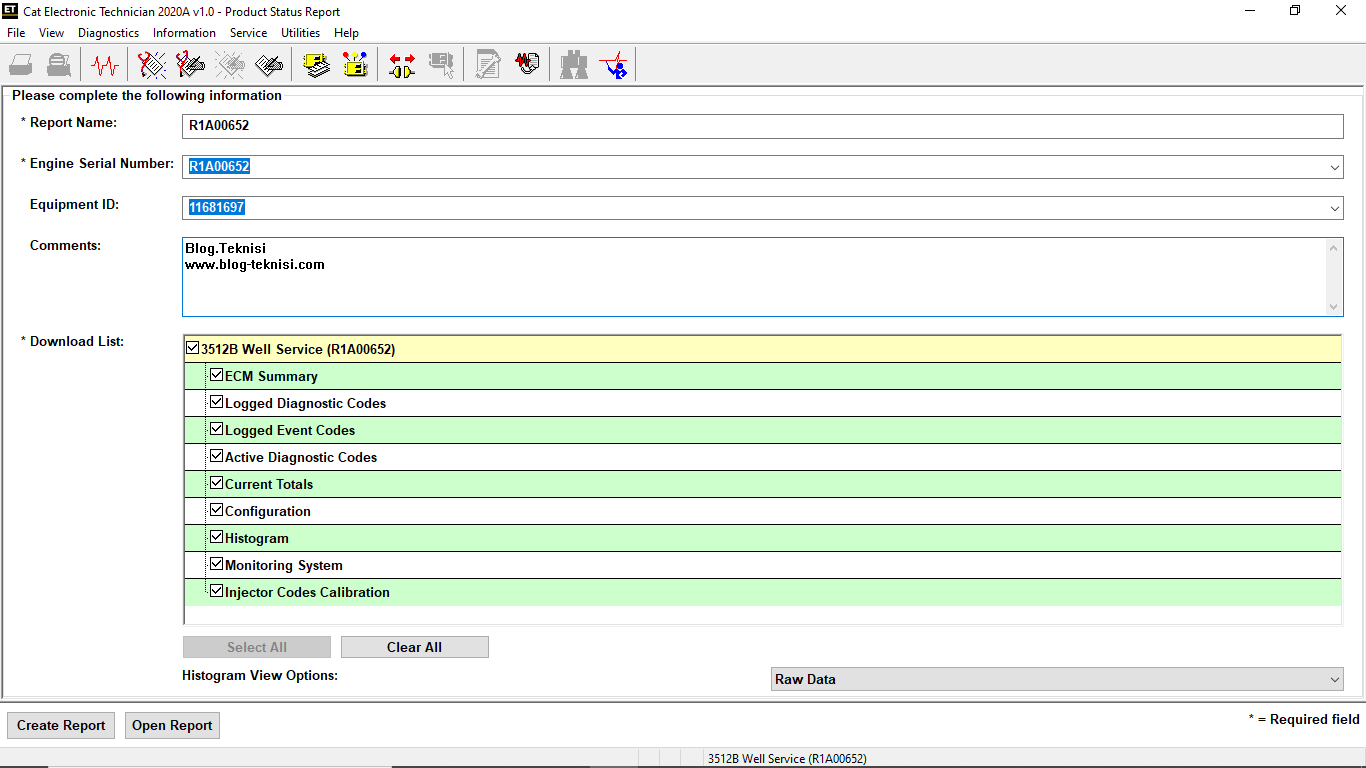Image resolution: width=1366 pixels, height=768 pixels.
Task: Open the Engine Serial Number dropdown
Action: click(1335, 167)
